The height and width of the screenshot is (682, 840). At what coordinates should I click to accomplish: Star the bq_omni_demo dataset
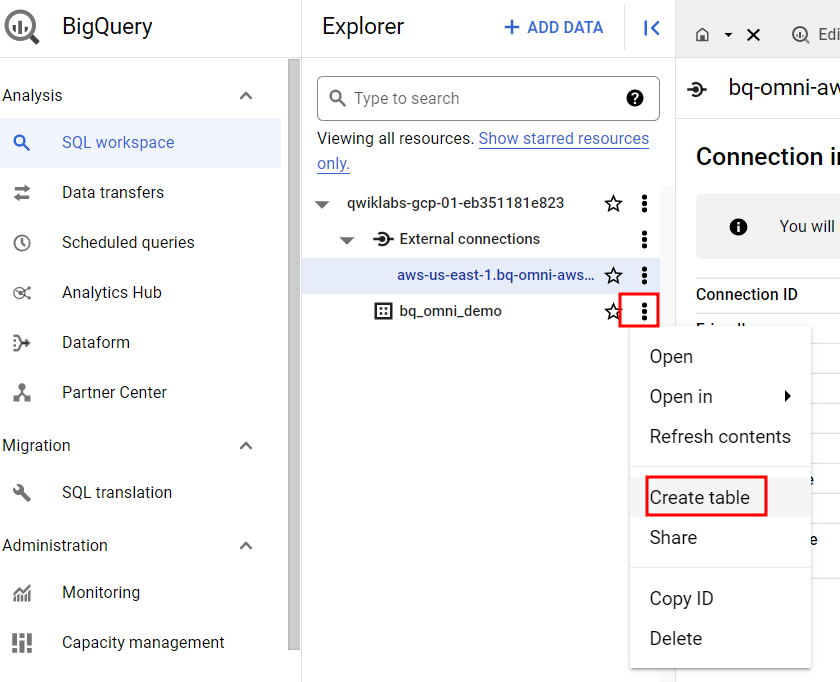point(612,311)
